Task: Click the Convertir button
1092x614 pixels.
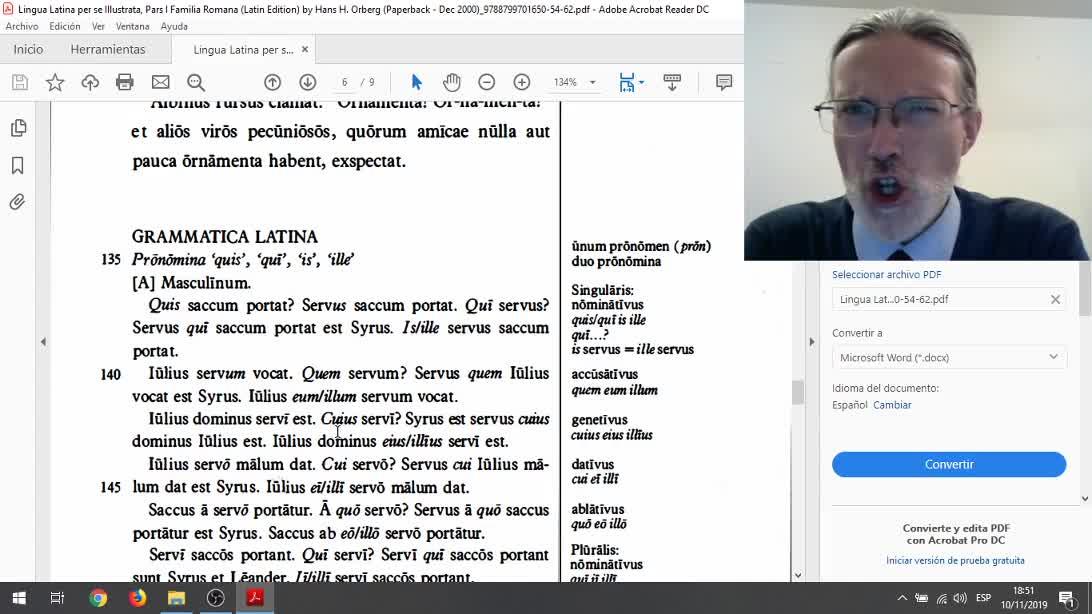Action: tap(949, 464)
